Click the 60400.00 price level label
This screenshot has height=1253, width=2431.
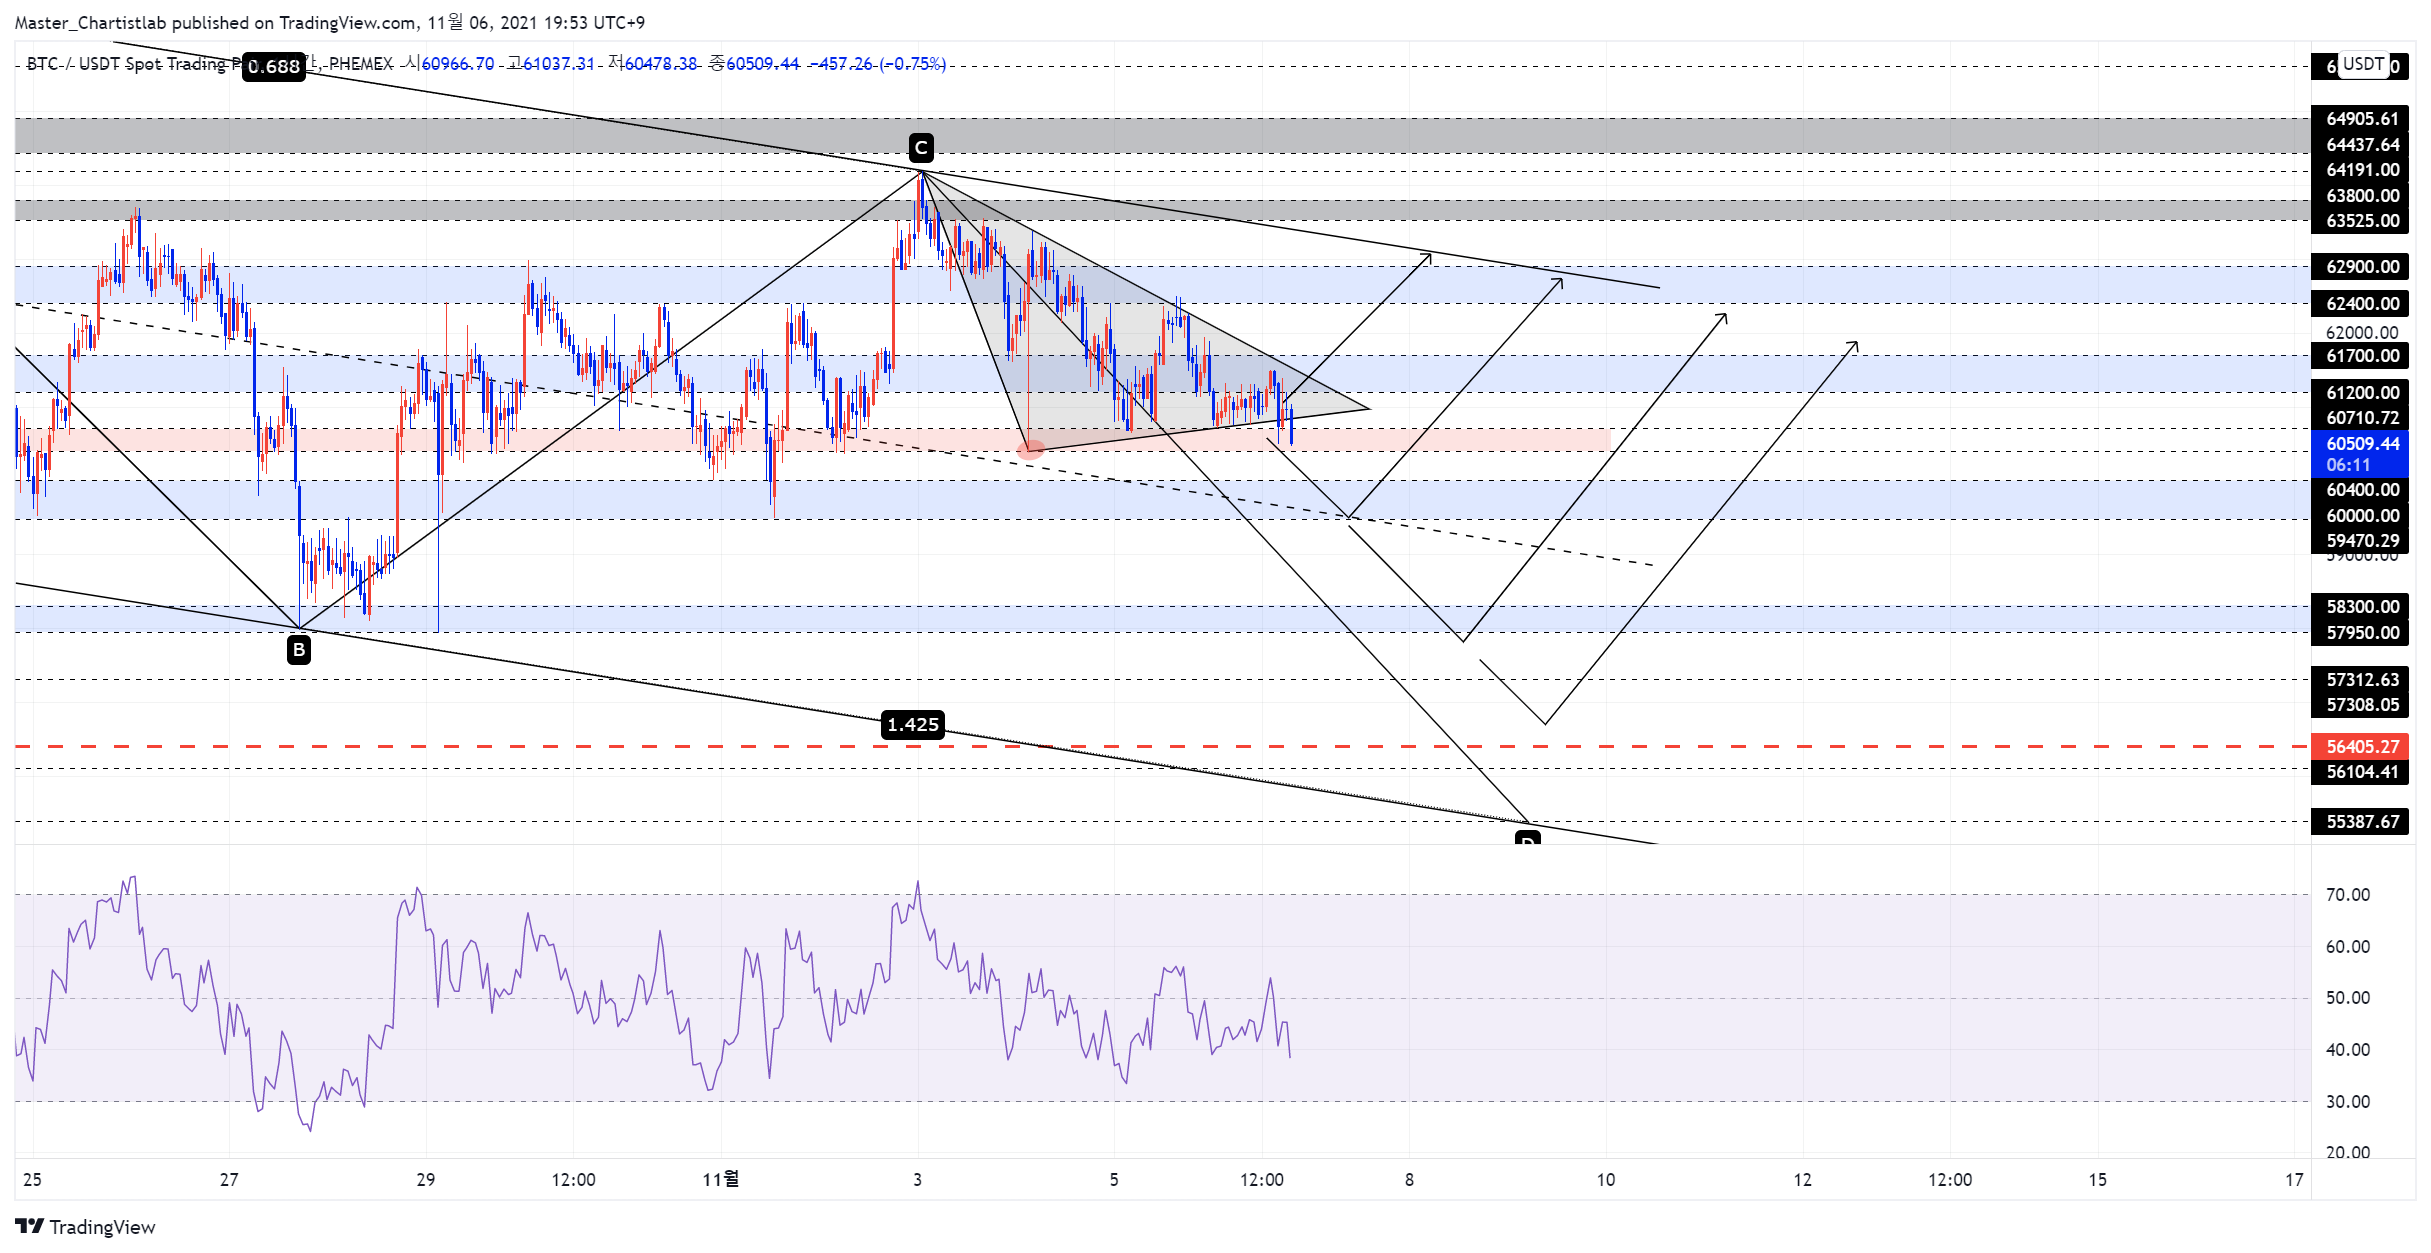pos(2362,490)
